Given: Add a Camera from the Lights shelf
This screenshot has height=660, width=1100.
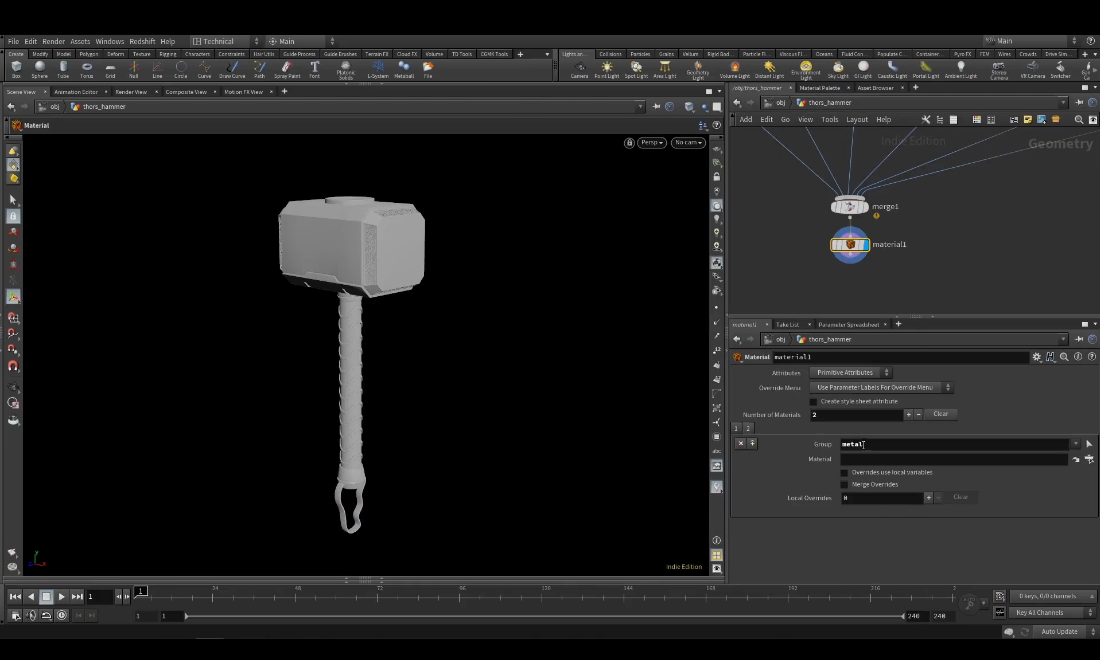Looking at the screenshot, I should (579, 68).
